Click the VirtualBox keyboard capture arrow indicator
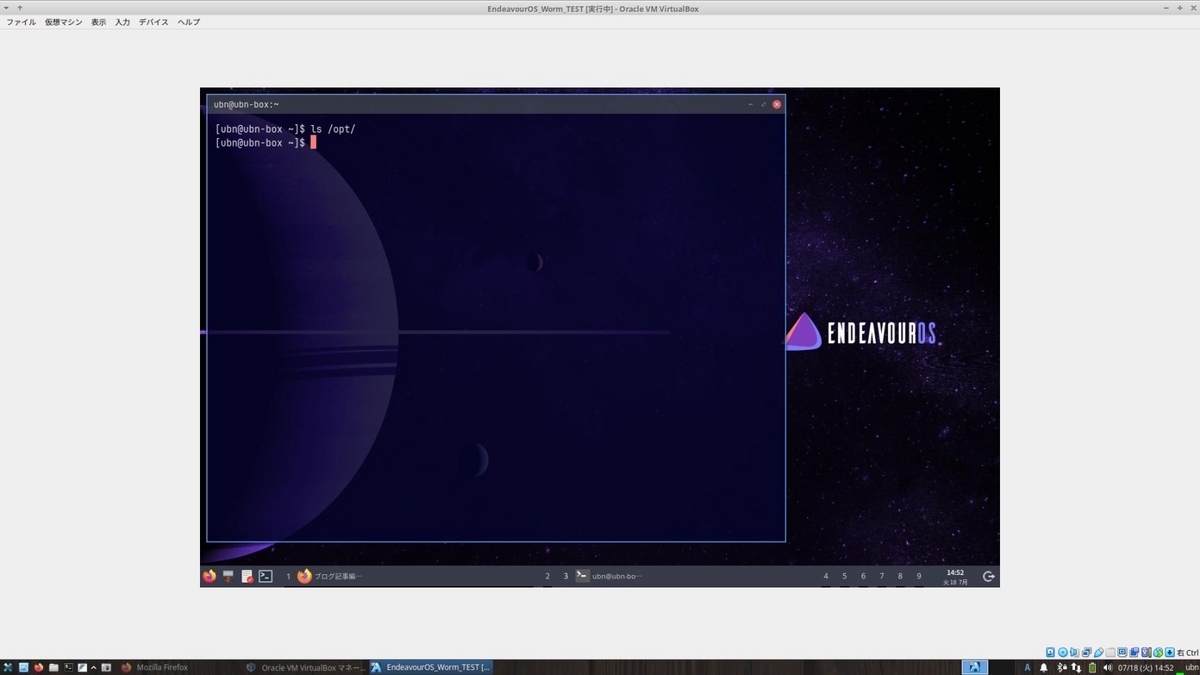Image resolution: width=1200 pixels, height=675 pixels. tap(1170, 652)
